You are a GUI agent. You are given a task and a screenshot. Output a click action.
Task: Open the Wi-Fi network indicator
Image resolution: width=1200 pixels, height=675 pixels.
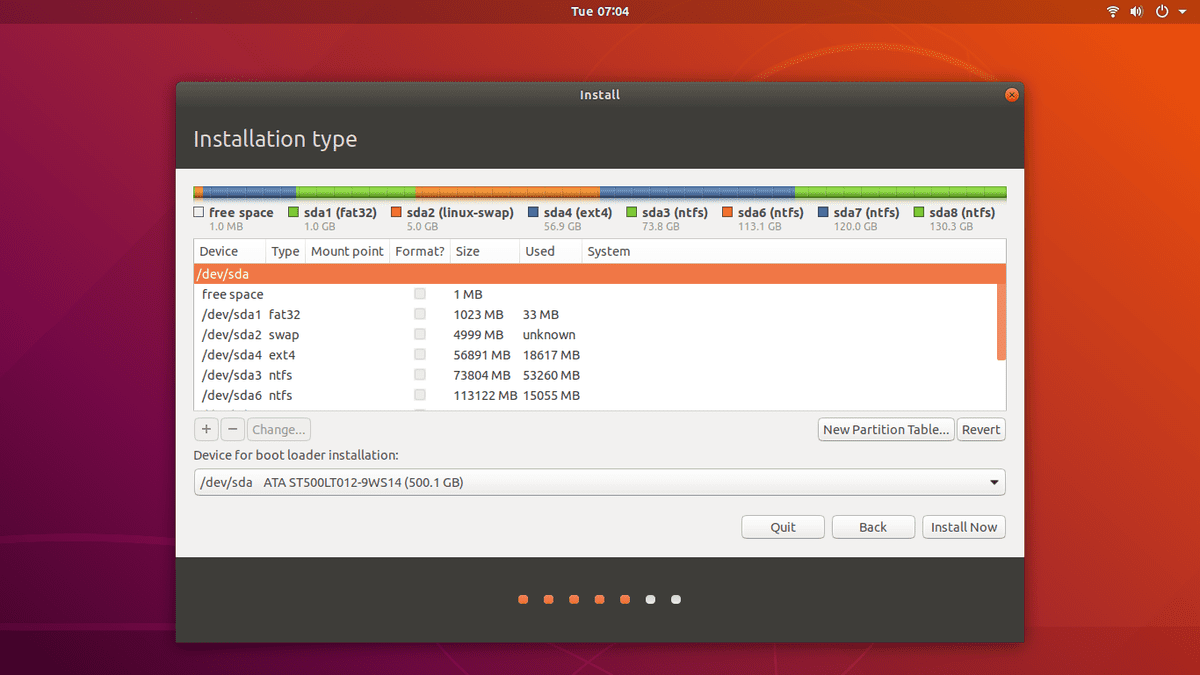pos(1113,12)
